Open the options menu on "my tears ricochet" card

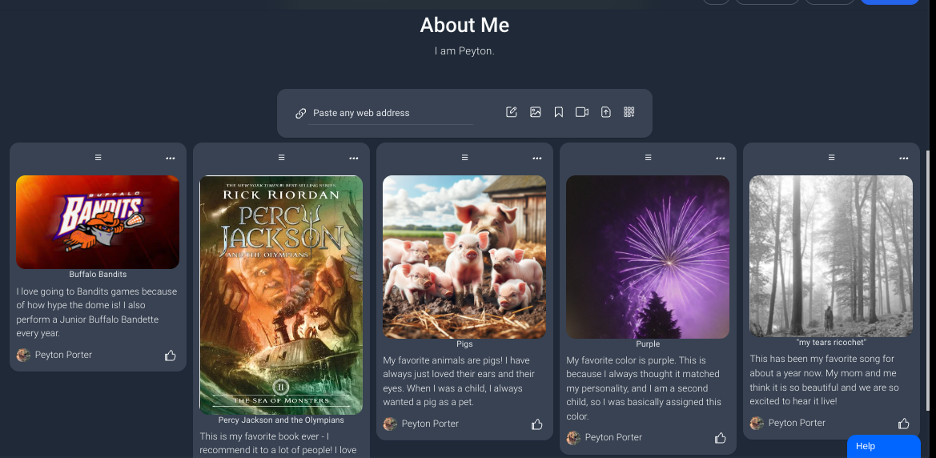[904, 158]
